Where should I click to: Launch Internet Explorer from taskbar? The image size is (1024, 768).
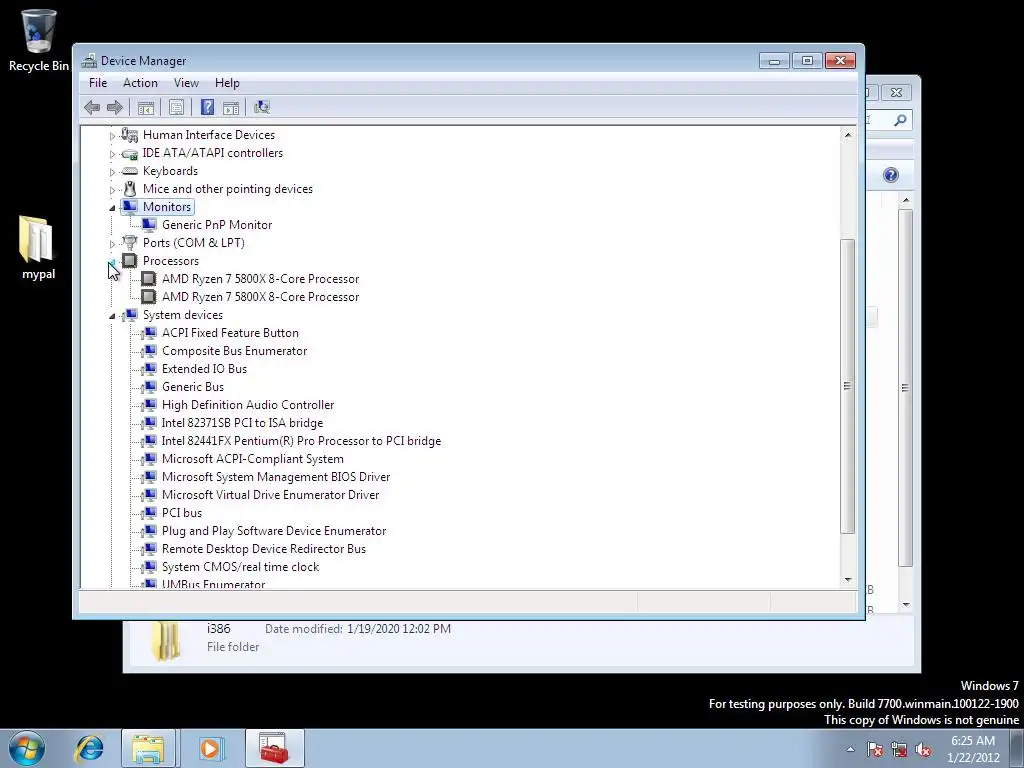point(89,748)
